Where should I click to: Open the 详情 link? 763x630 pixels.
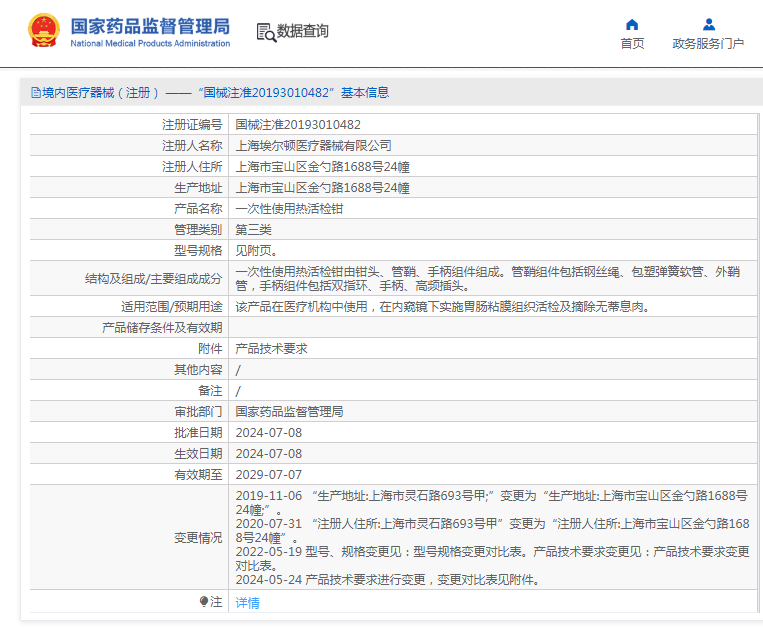click(x=247, y=603)
